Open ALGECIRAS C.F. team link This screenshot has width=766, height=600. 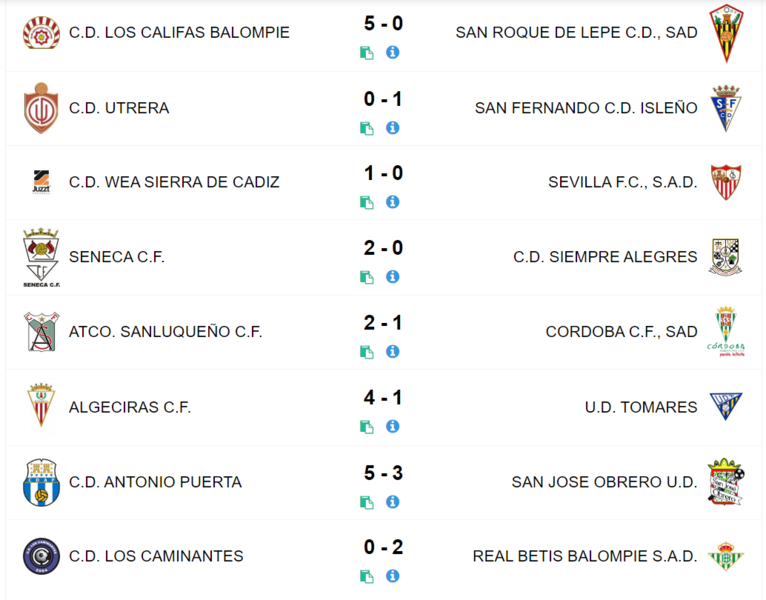pos(130,407)
